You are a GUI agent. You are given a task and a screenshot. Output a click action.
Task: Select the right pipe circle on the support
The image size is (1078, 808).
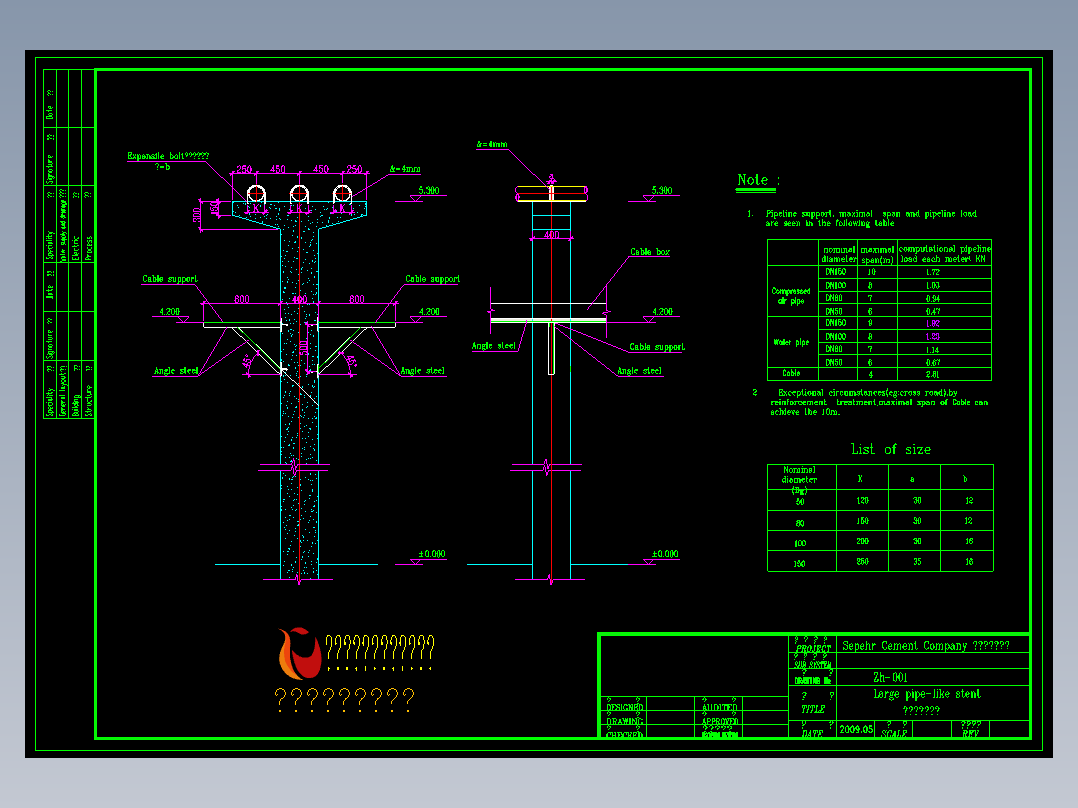click(342, 195)
